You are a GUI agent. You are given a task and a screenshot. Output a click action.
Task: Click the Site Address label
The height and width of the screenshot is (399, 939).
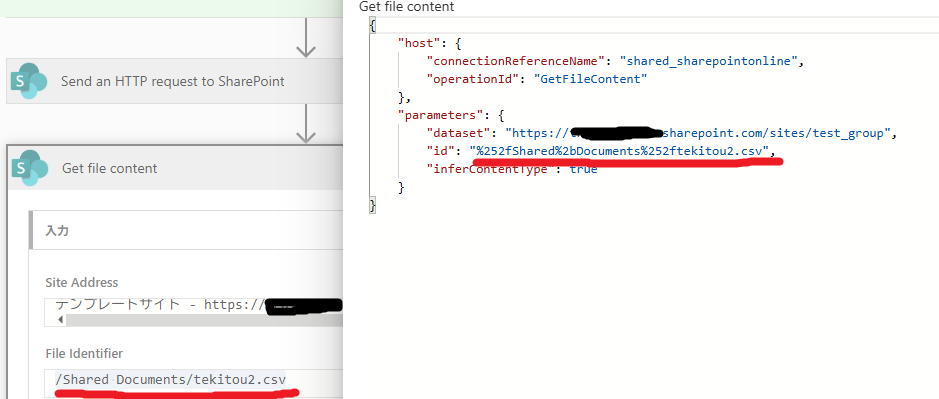[81, 282]
